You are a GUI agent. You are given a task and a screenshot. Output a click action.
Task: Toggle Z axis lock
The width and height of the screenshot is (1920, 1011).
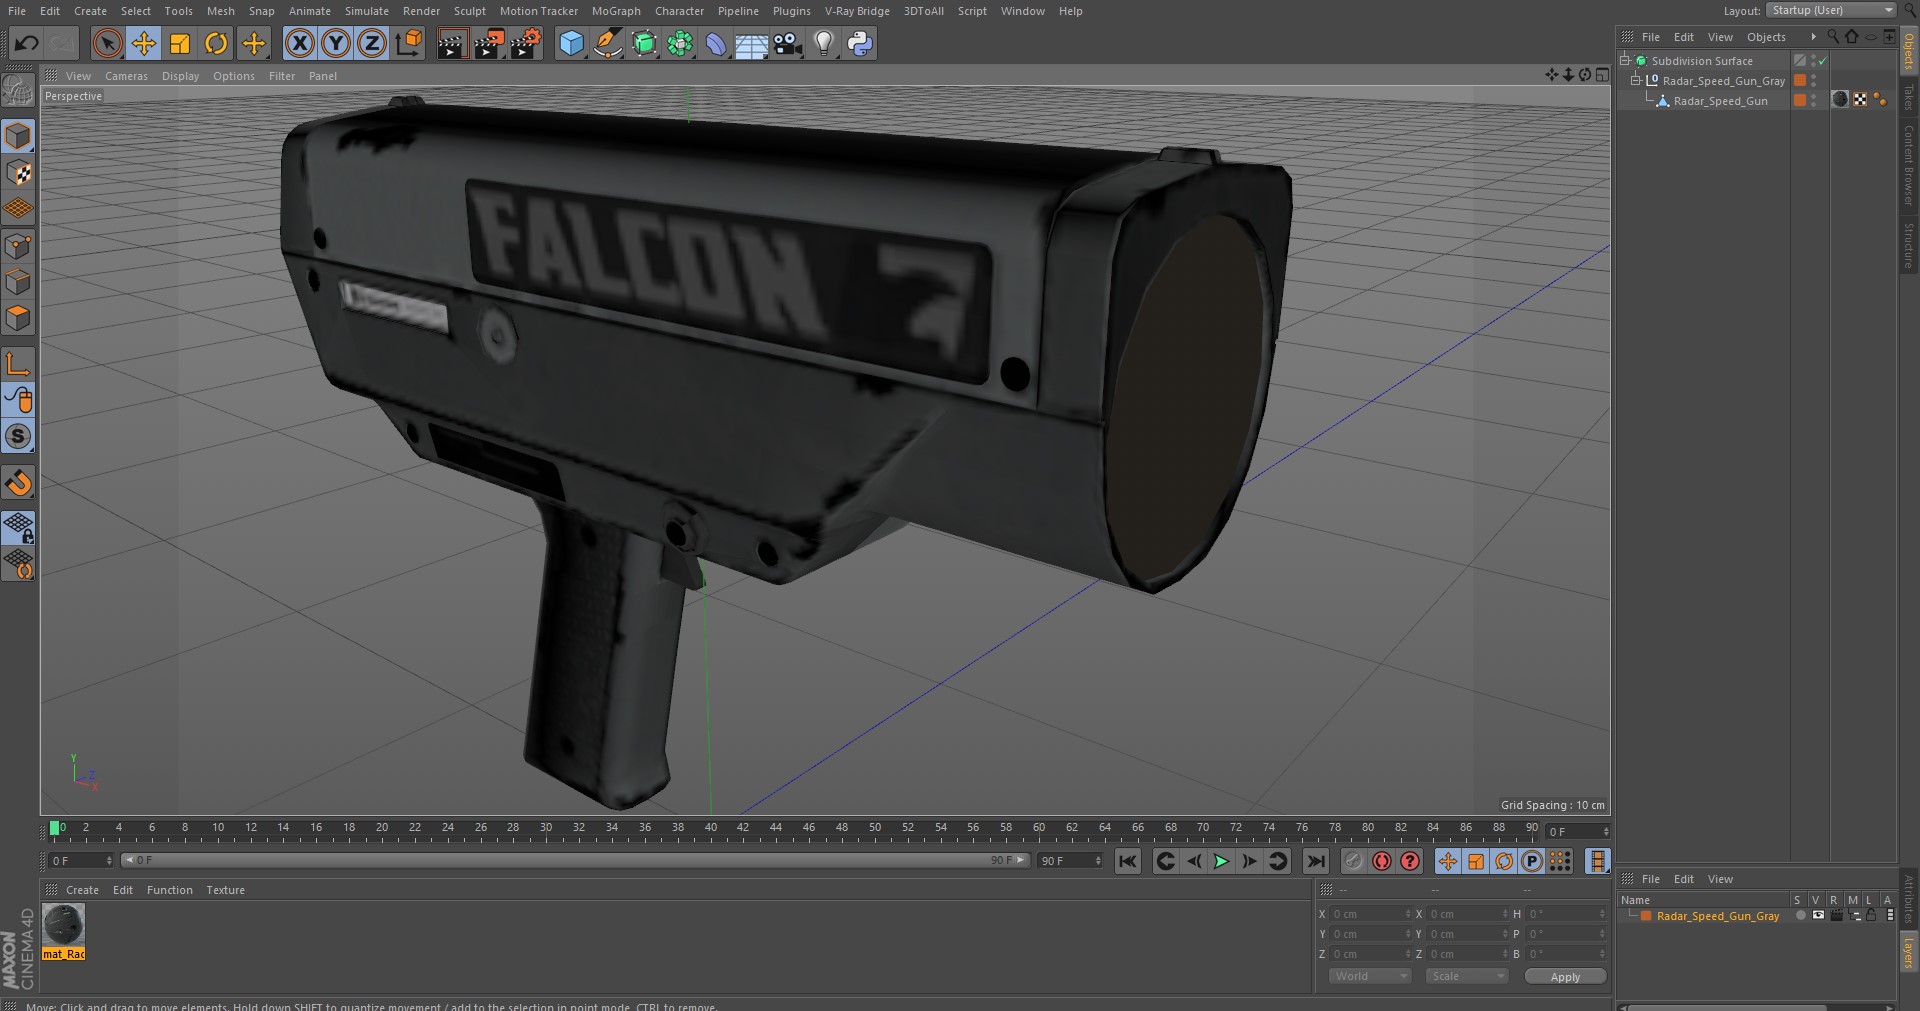(x=372, y=43)
